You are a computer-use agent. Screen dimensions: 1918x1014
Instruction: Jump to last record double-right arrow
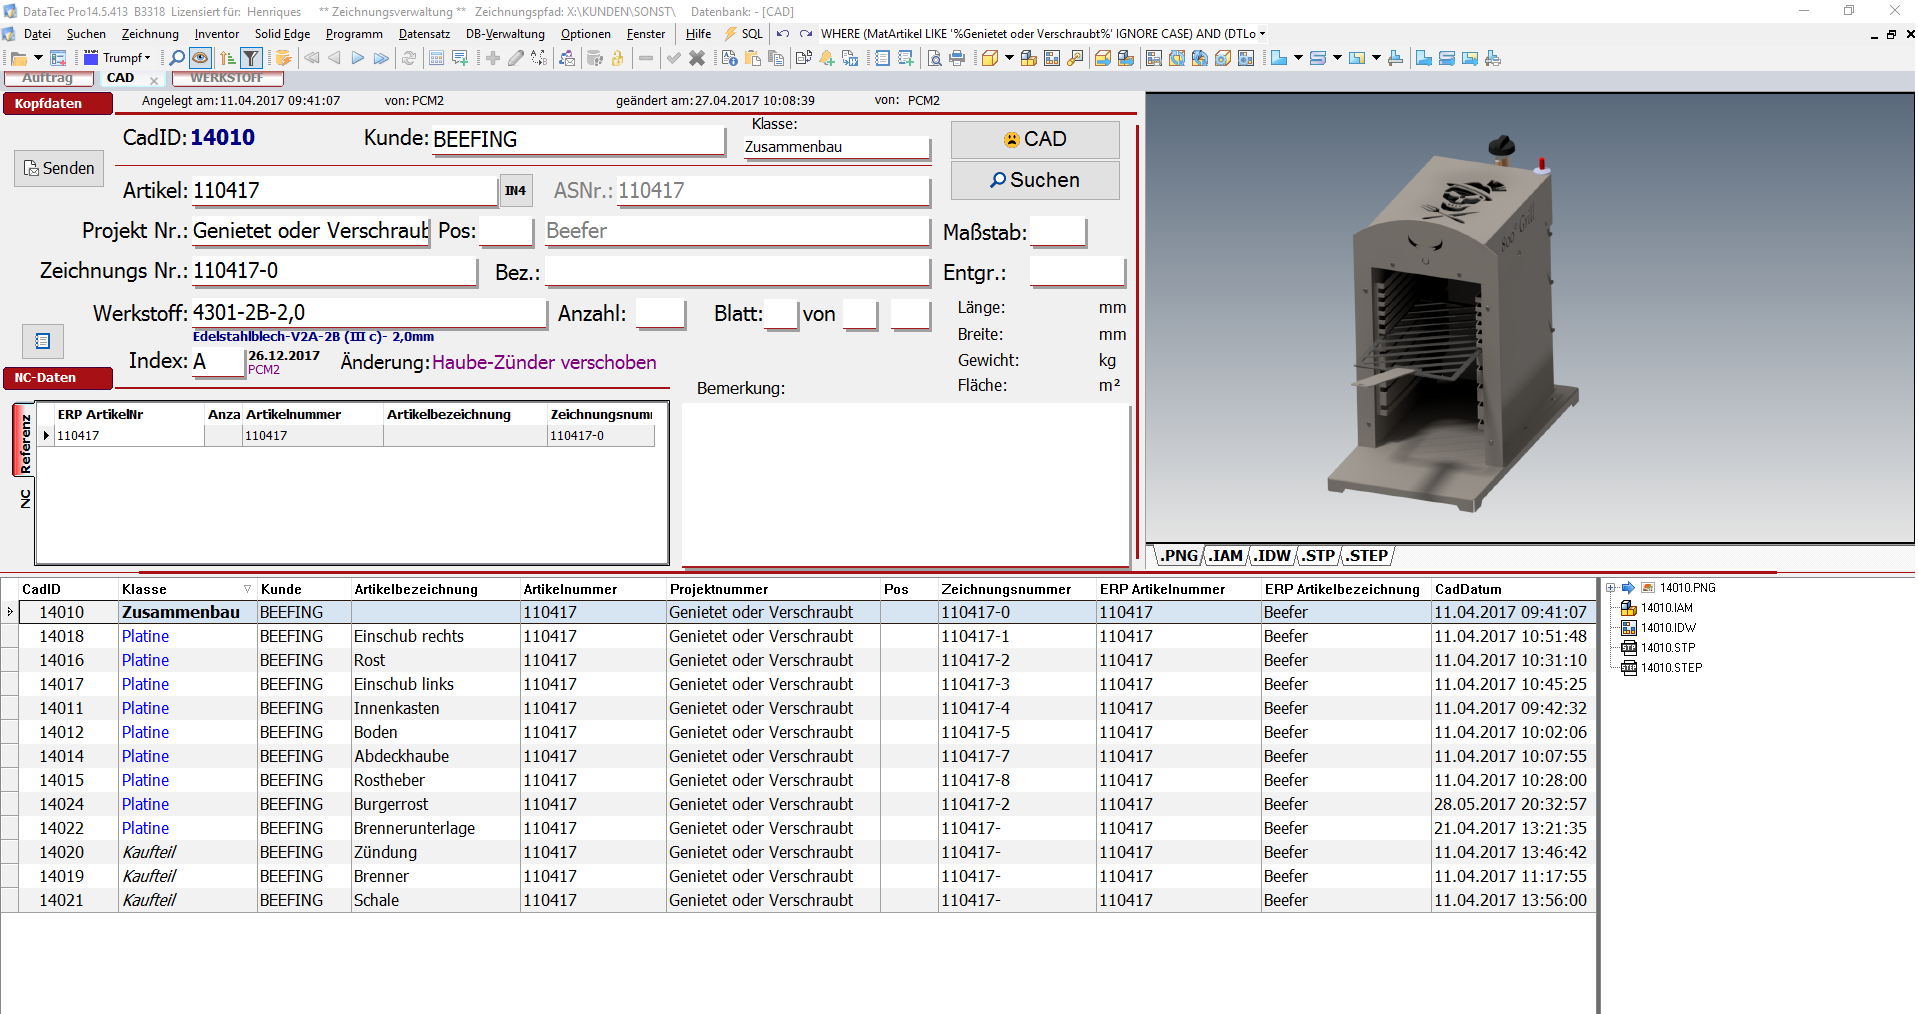point(381,58)
